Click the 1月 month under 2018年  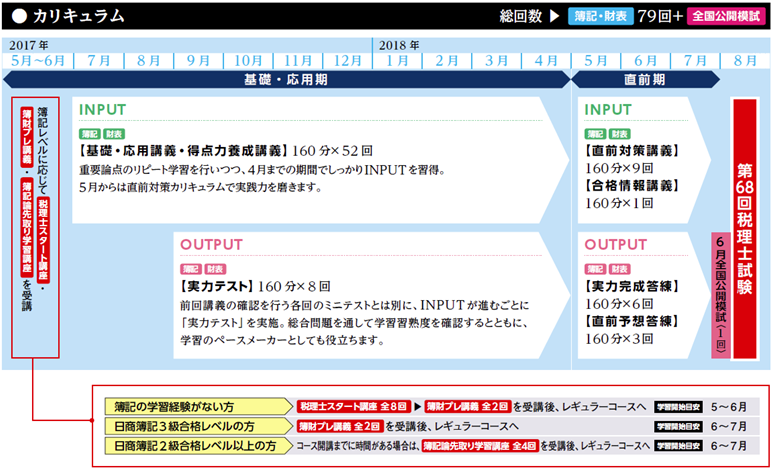[397, 60]
